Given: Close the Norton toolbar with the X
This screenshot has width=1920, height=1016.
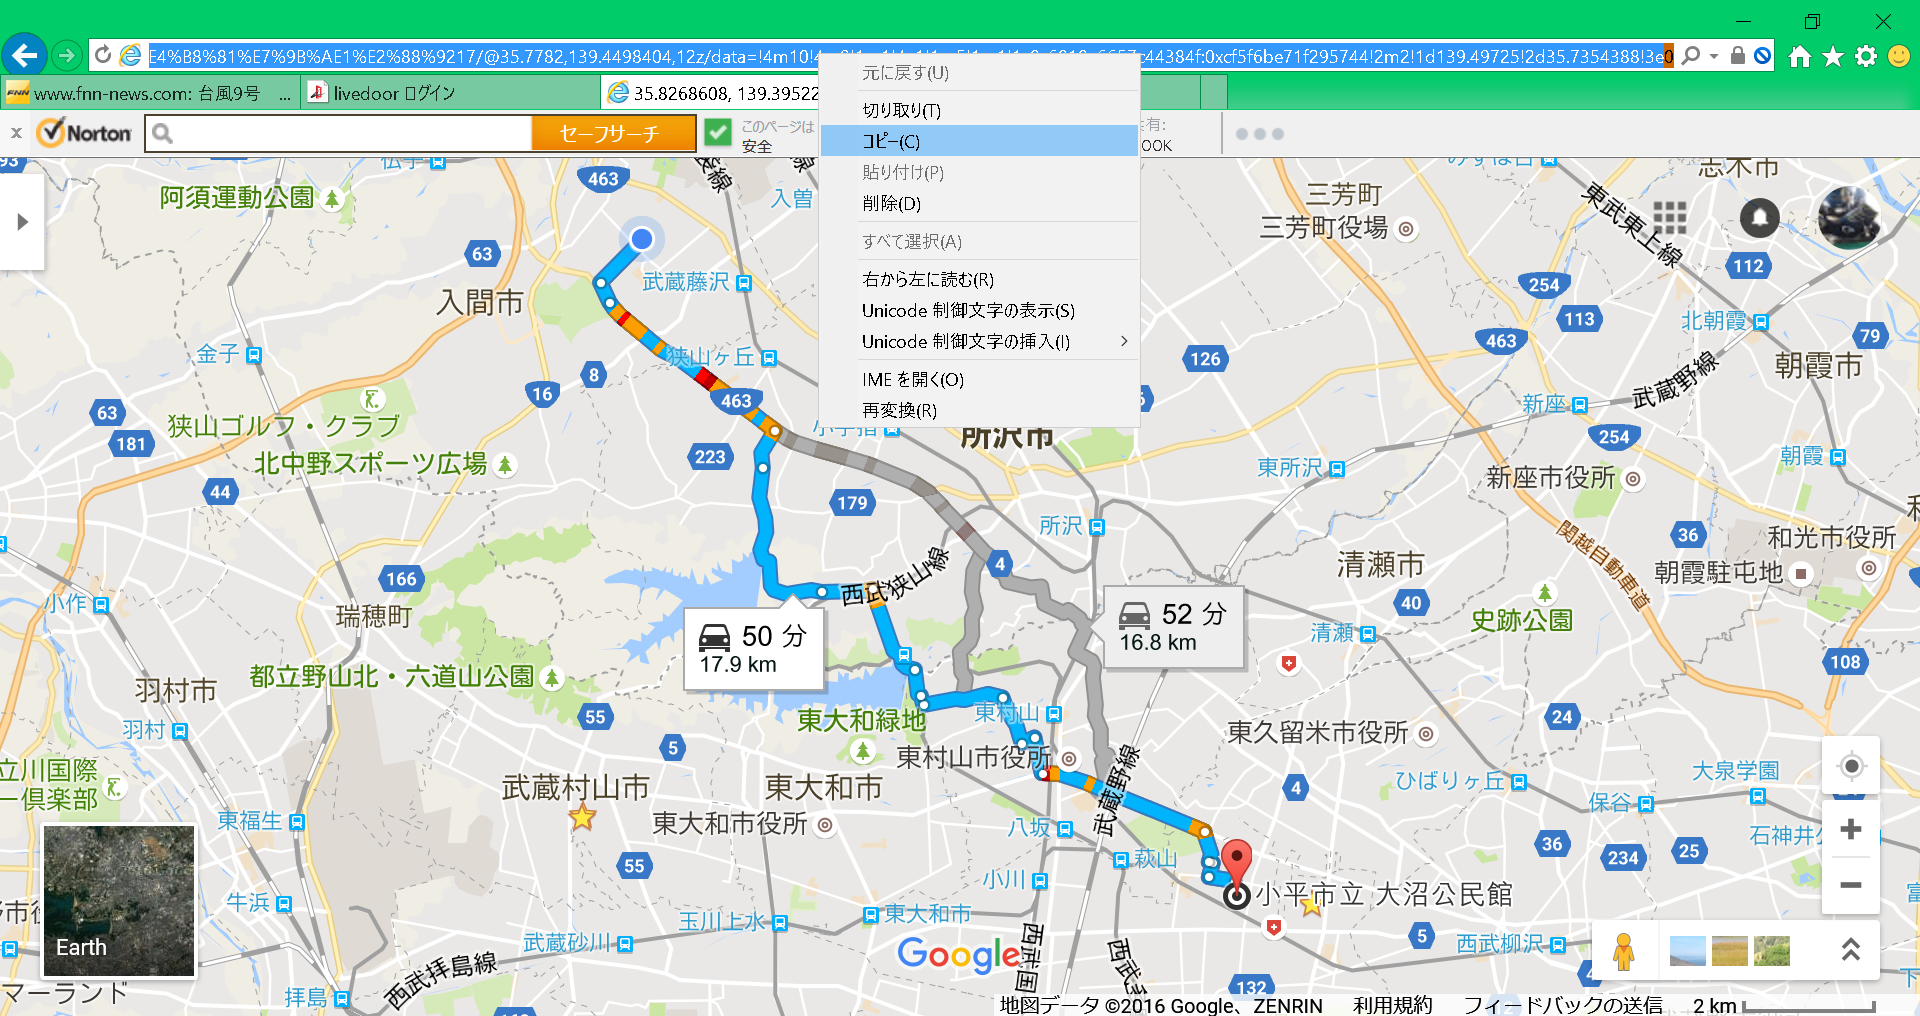Looking at the screenshot, I should (x=16, y=133).
